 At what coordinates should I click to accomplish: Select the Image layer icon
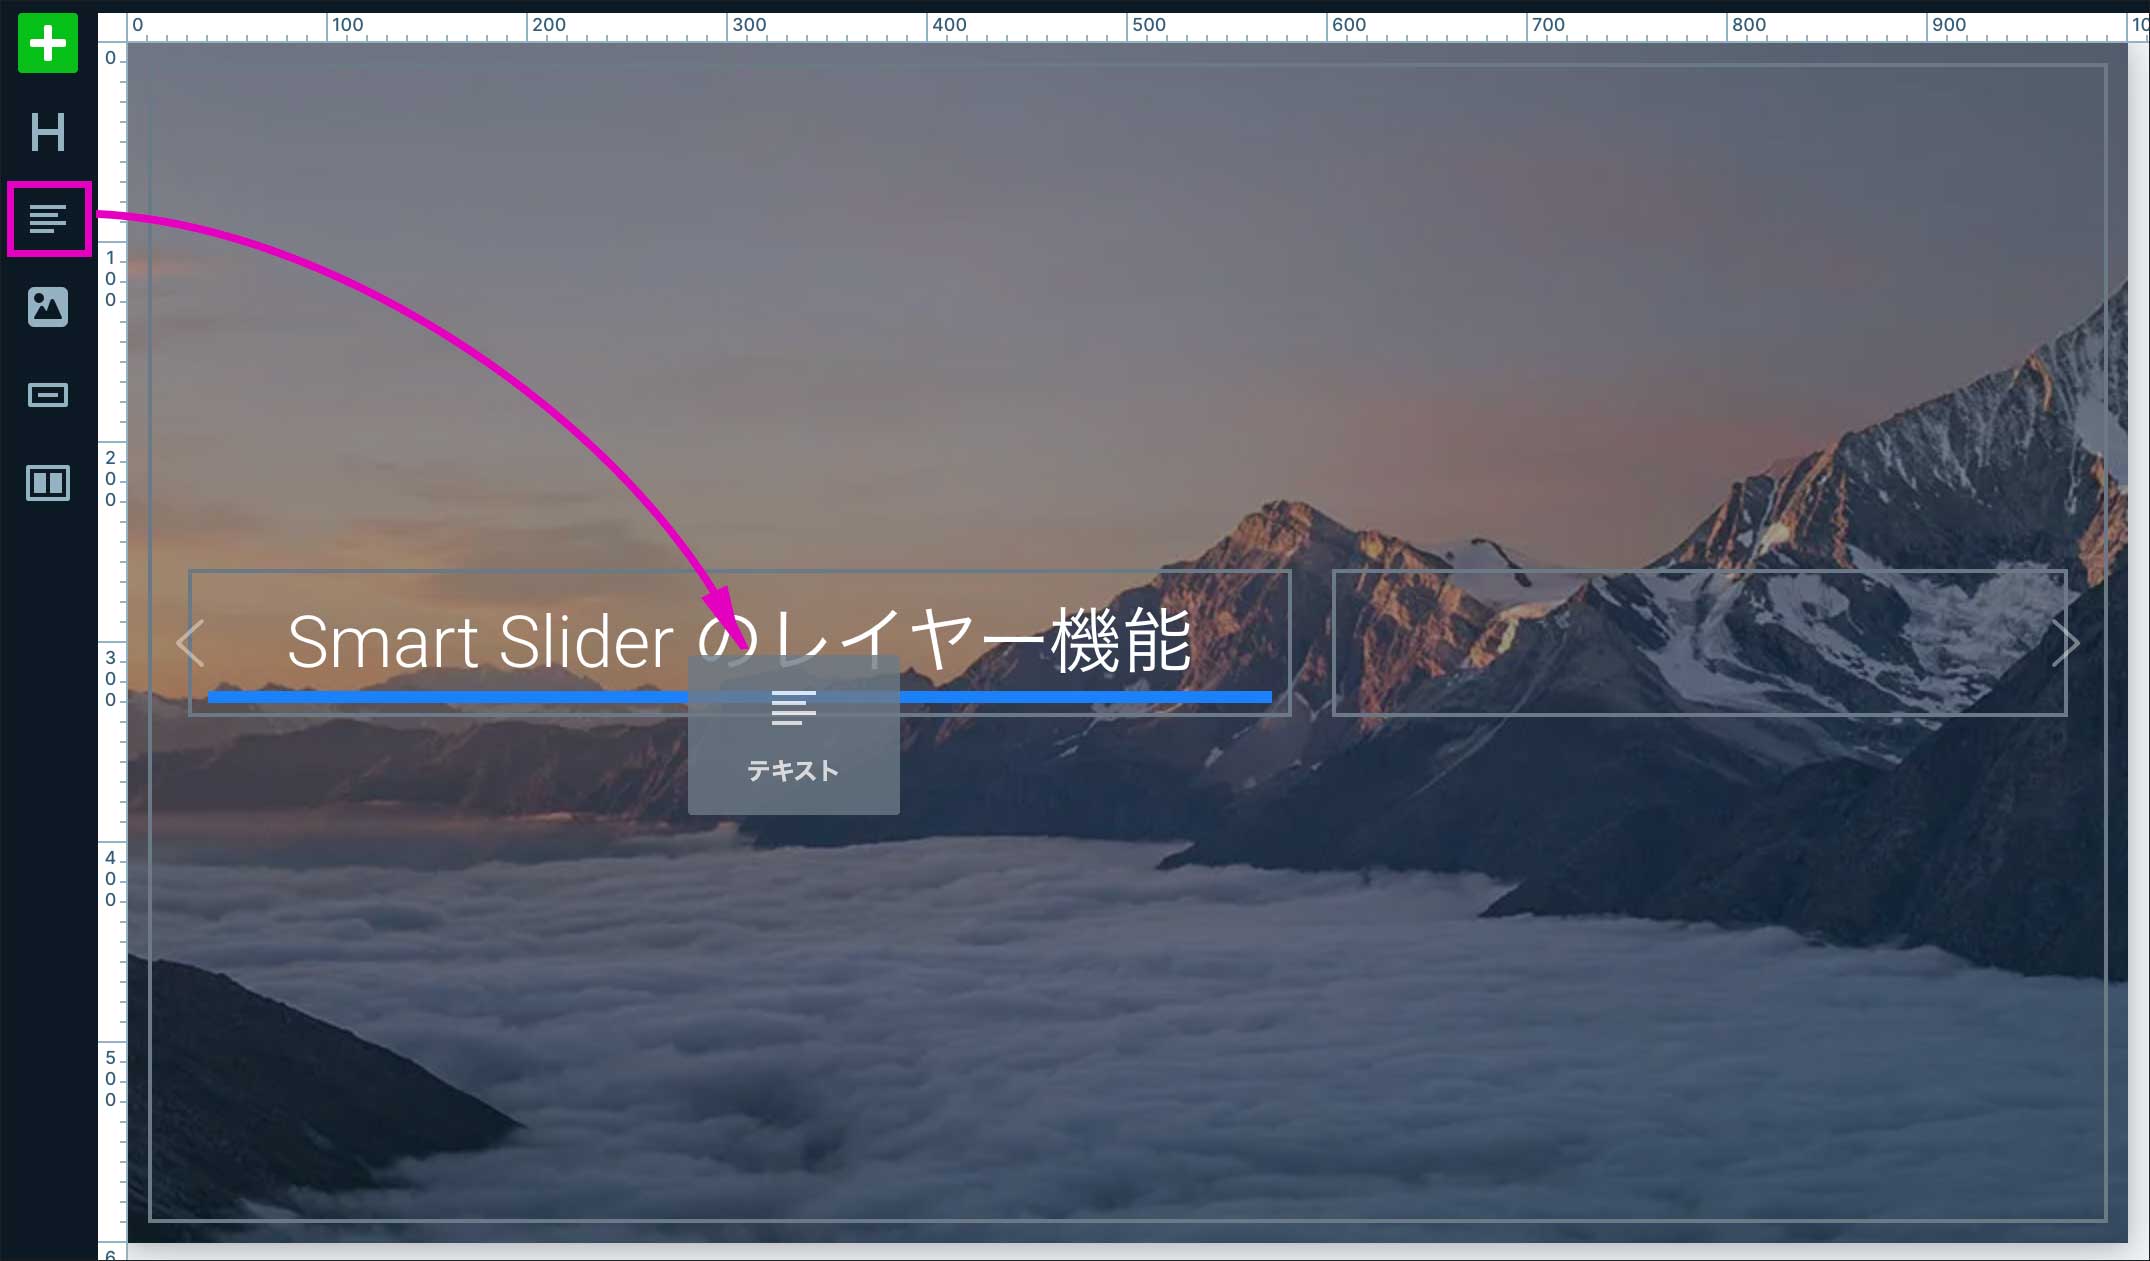click(x=48, y=307)
